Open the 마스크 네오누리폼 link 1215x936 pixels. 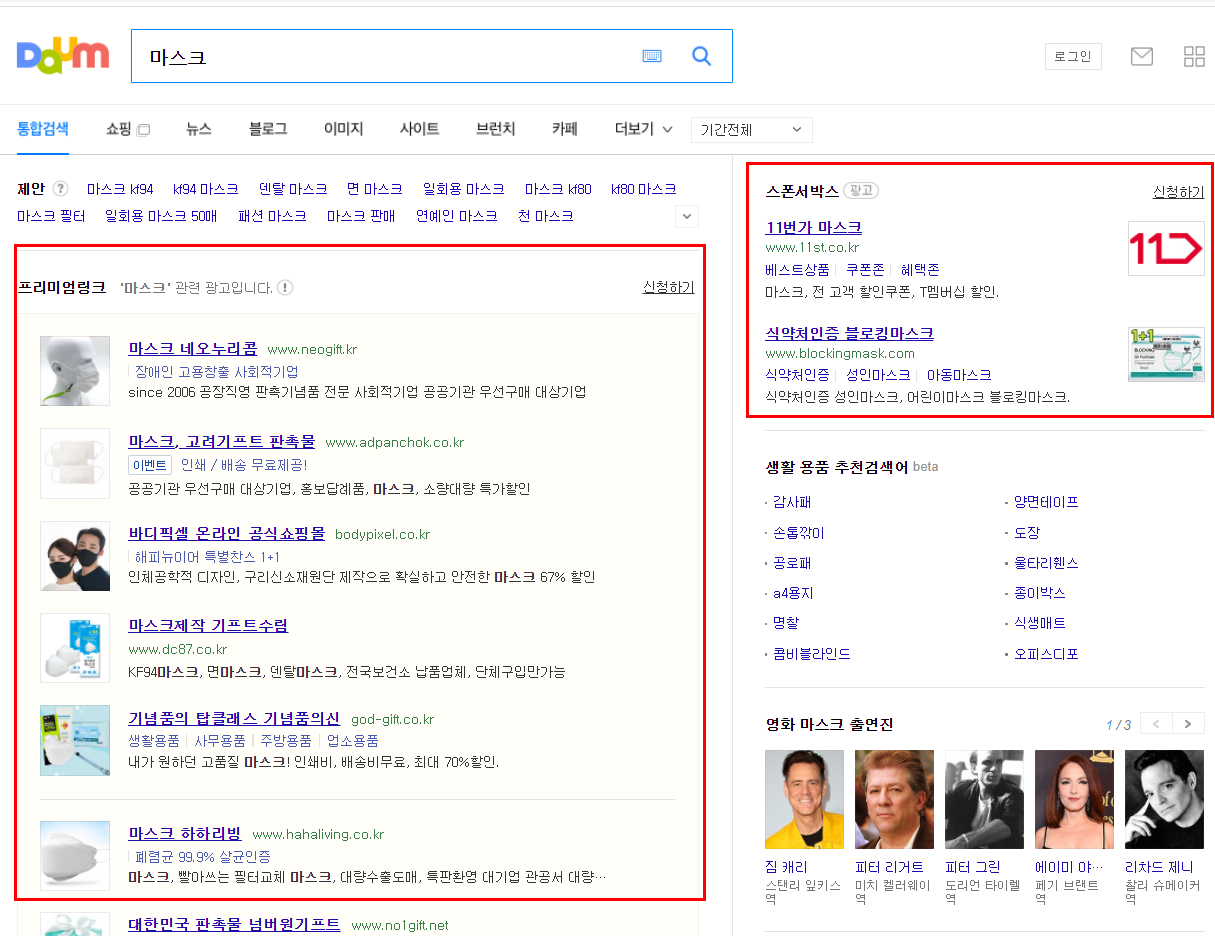click(193, 348)
